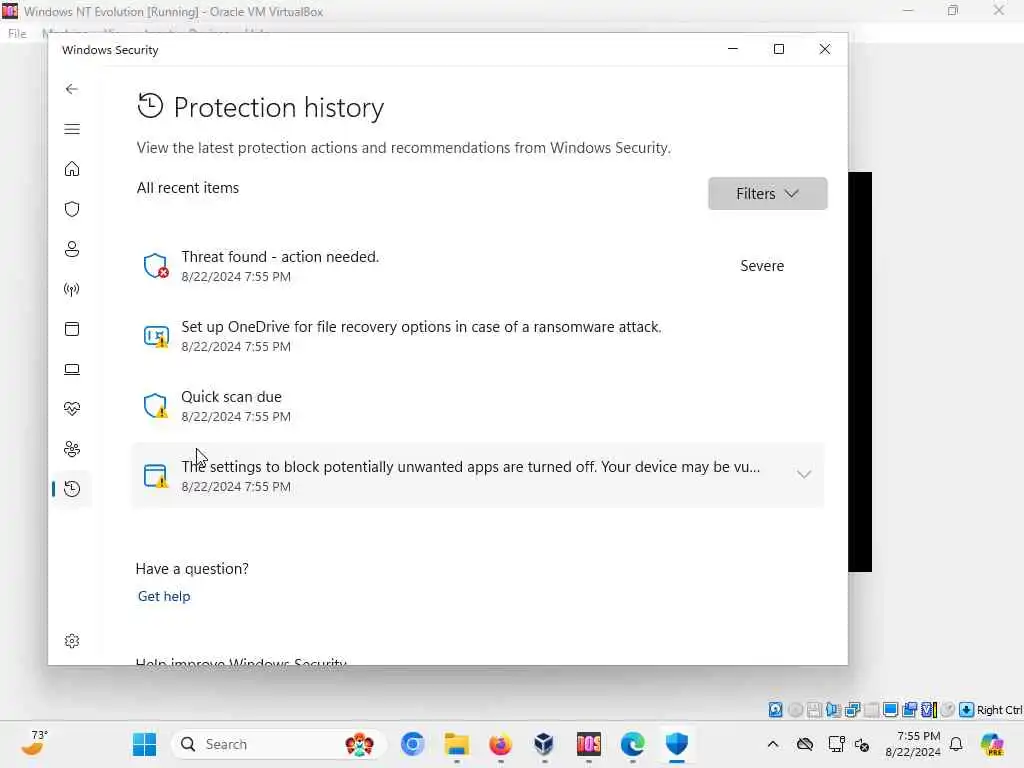Click the Right Ctrl host key indicator
This screenshot has height=768, width=1024.
(999, 710)
